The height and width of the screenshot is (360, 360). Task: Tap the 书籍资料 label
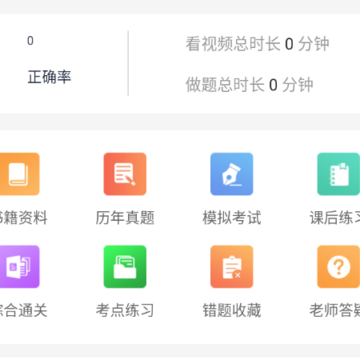(x=24, y=218)
